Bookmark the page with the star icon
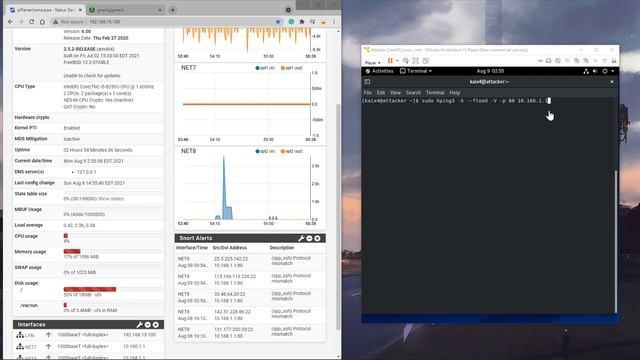This screenshot has width=640, height=360. pos(278,22)
